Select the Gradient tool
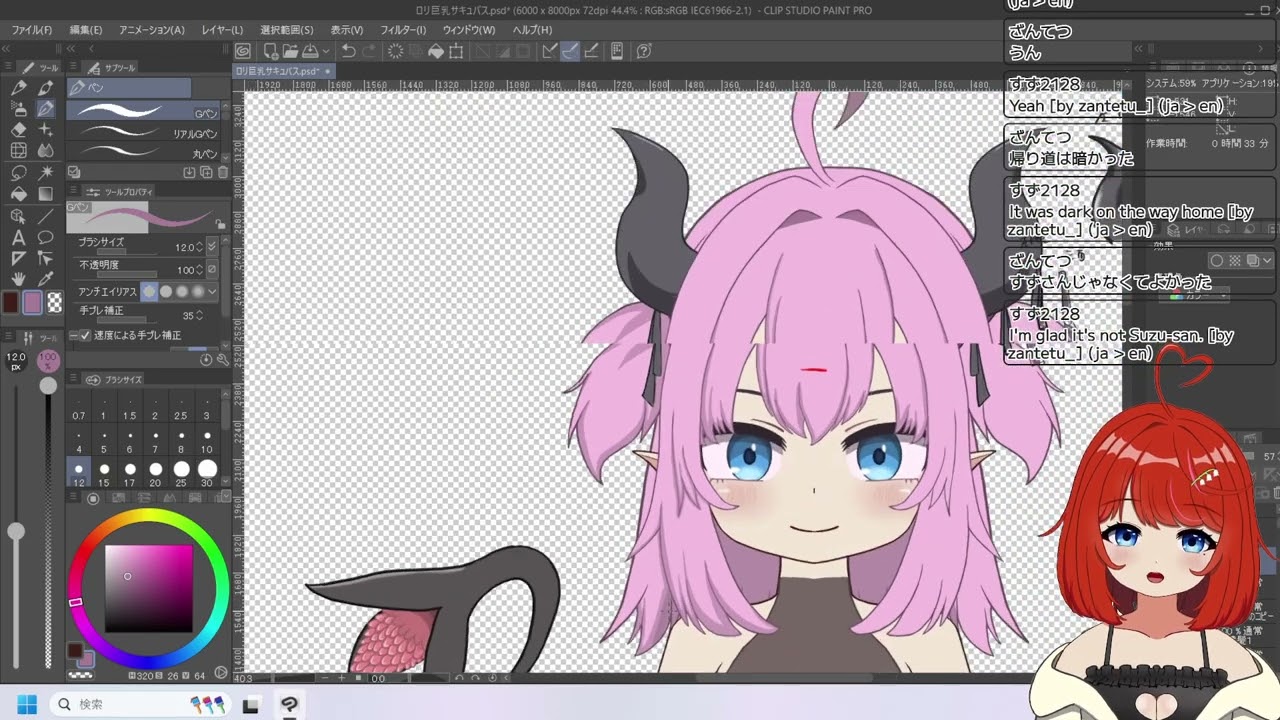Image resolution: width=1280 pixels, height=720 pixels. (45, 194)
